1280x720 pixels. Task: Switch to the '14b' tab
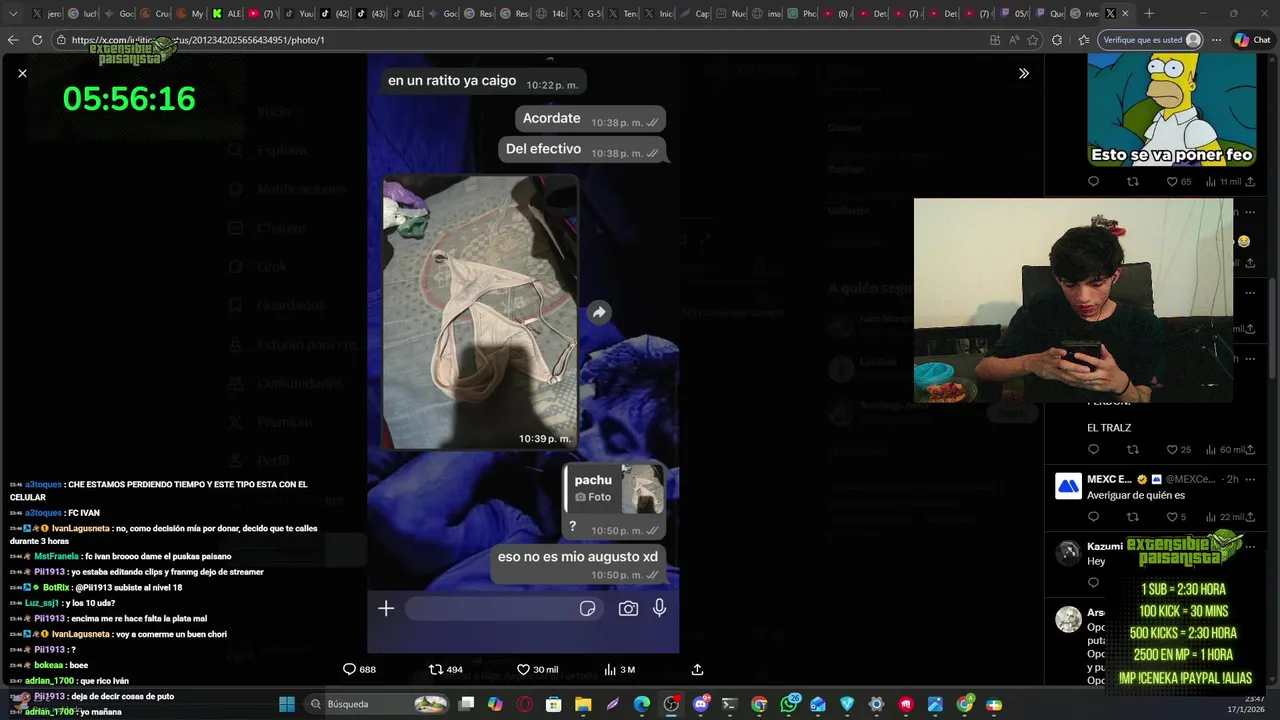[551, 14]
